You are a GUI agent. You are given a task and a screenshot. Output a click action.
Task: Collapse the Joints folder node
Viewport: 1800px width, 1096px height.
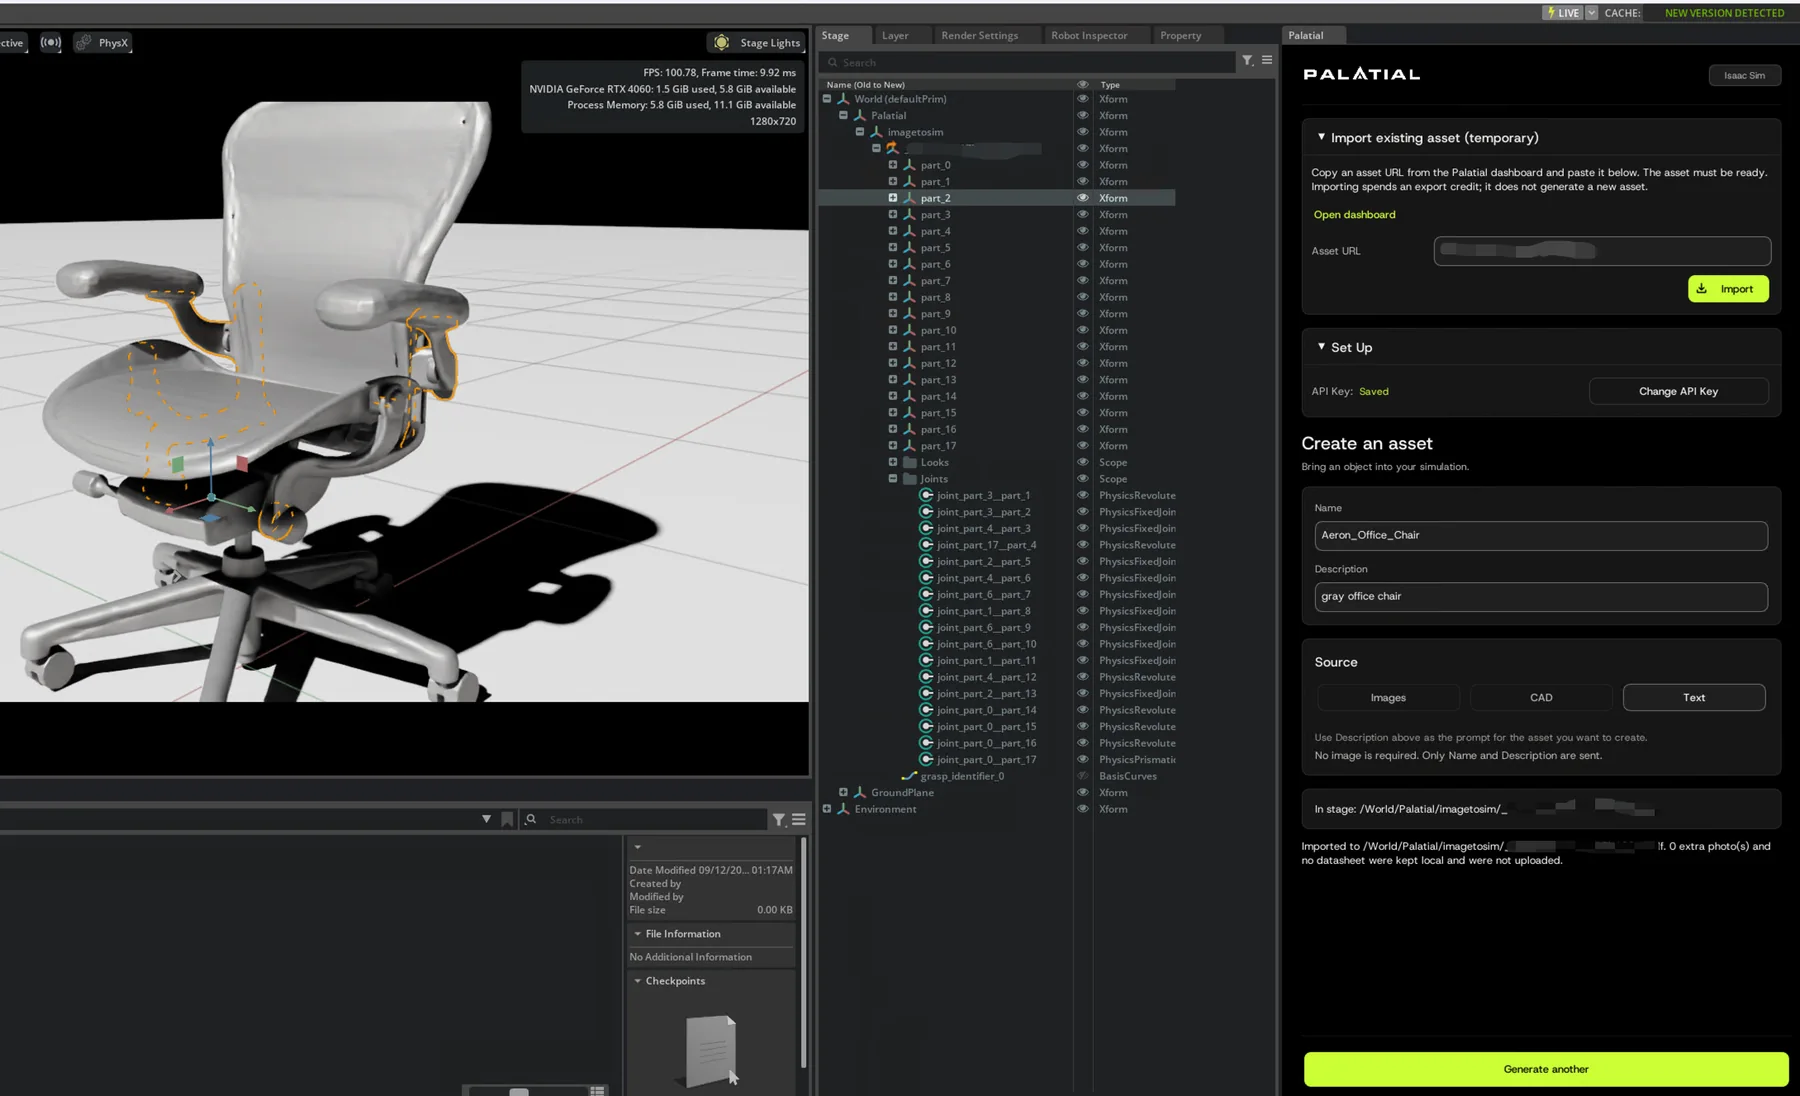[x=893, y=479]
